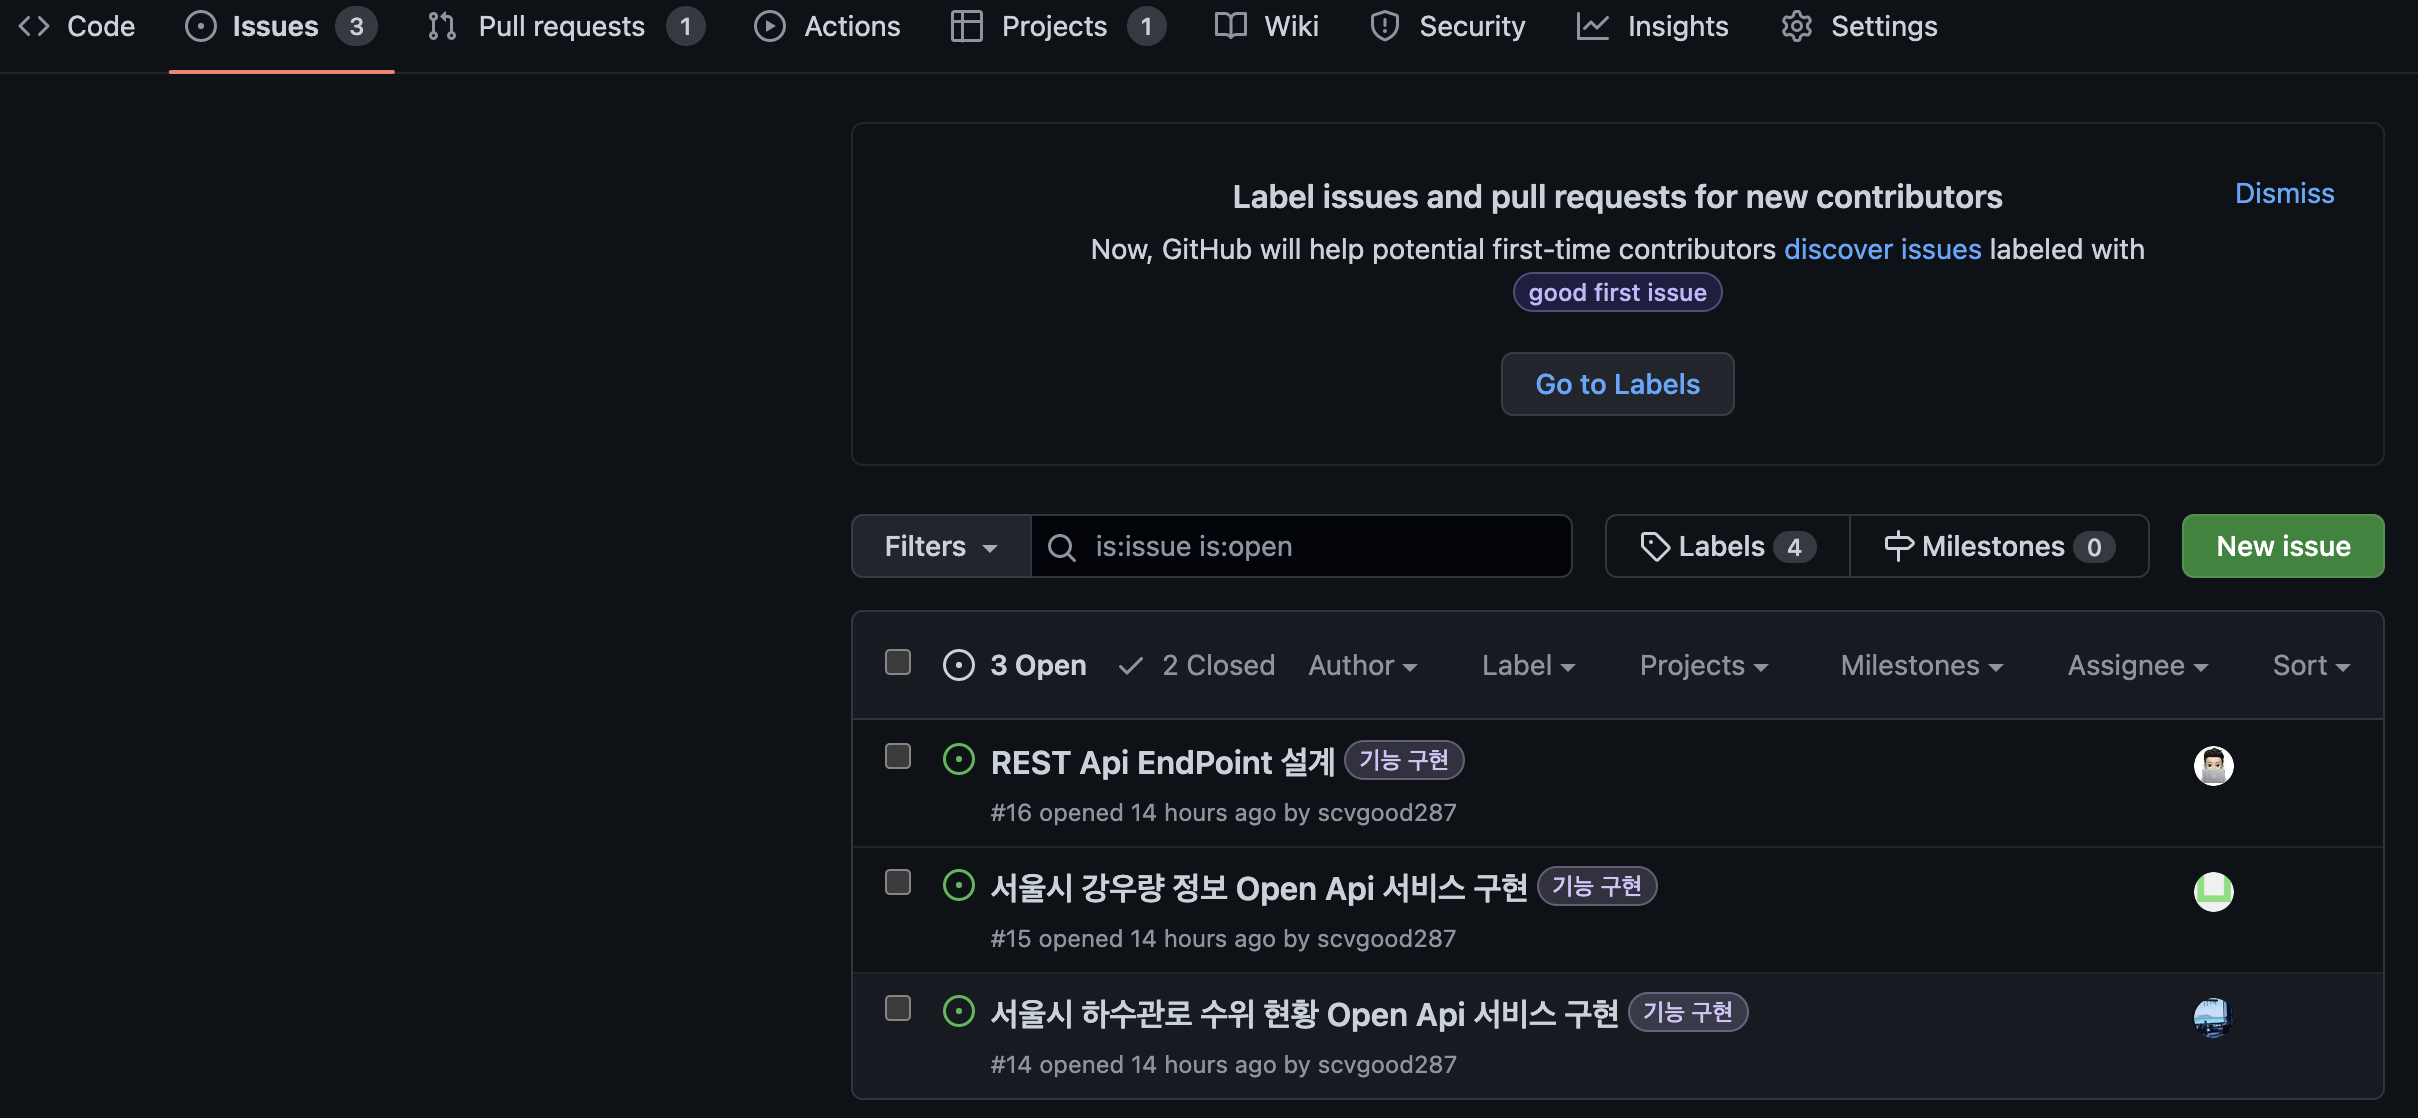Open the Wiki tab
The image size is (2418, 1118).
(1266, 26)
